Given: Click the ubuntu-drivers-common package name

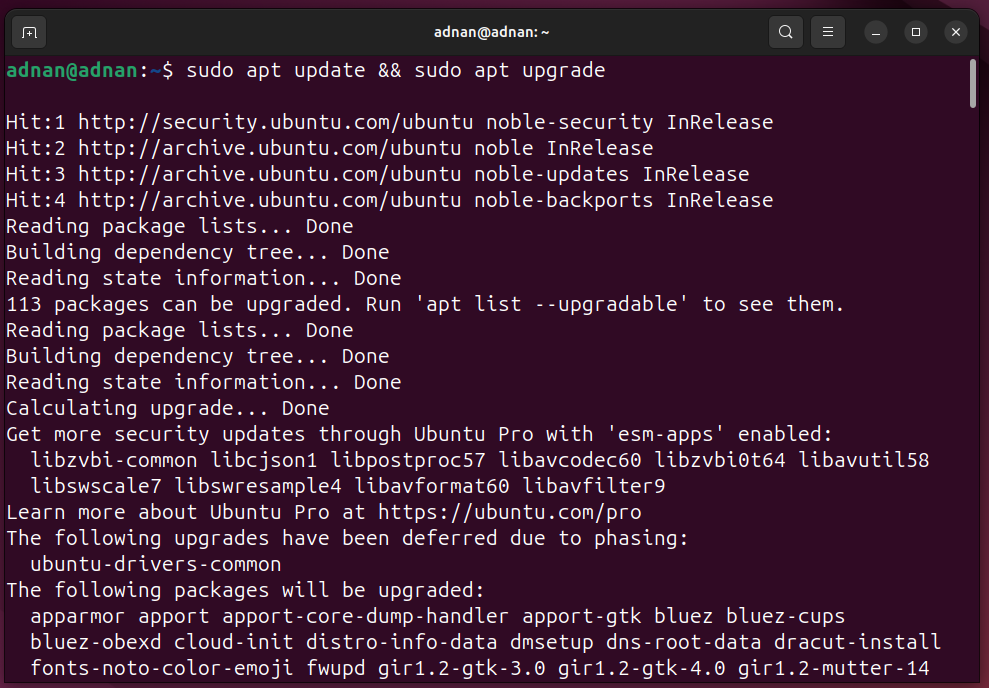Looking at the screenshot, I should click(156, 564).
